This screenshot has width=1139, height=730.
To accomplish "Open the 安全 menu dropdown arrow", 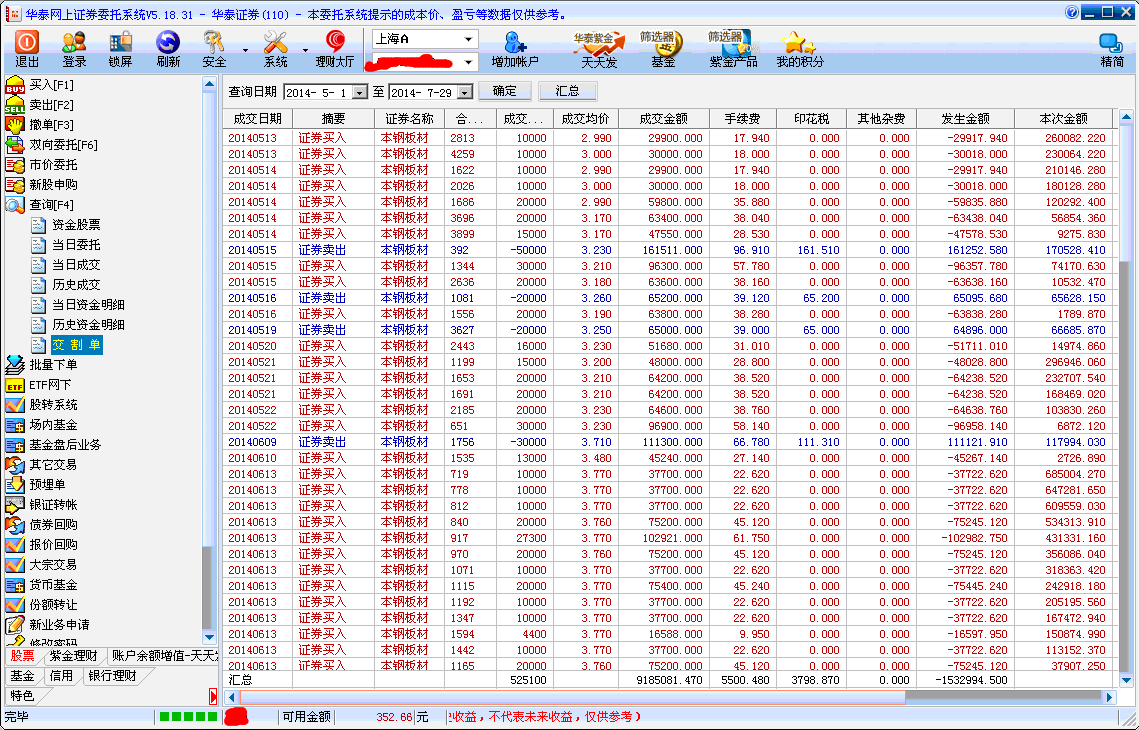I will click(245, 49).
